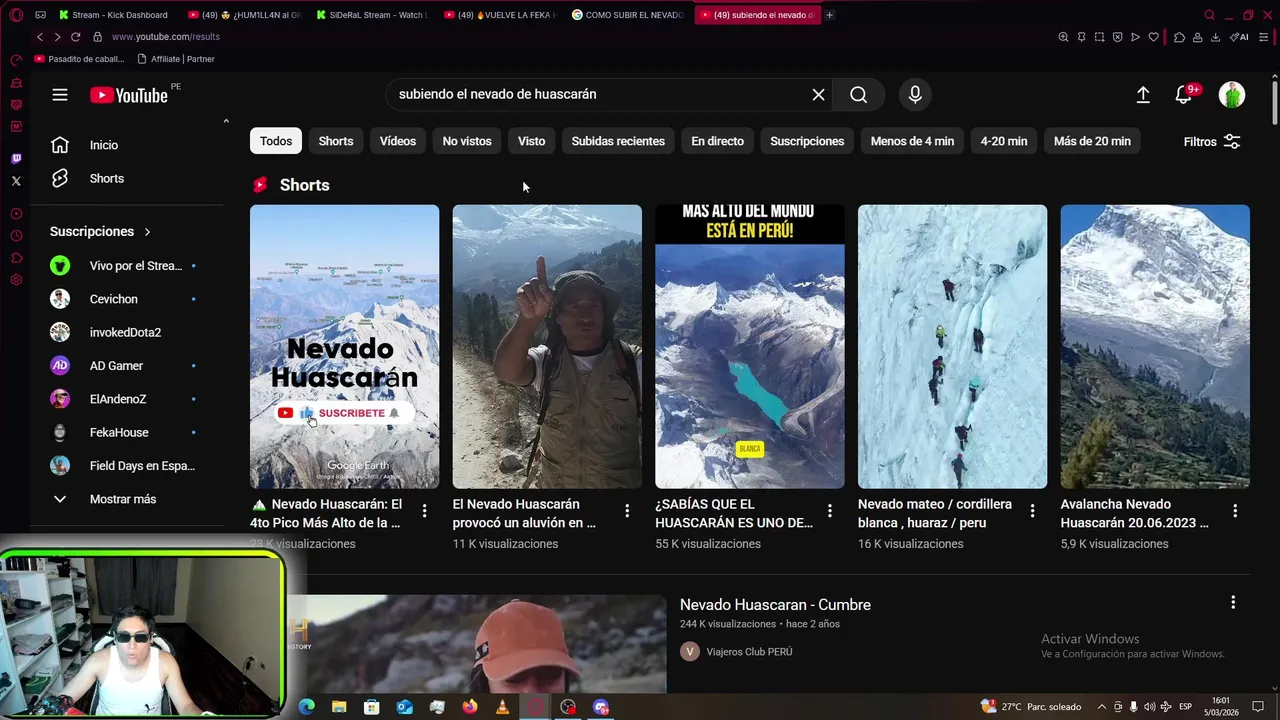Open options for Nevado Huascaran - Cumbre video

[1233, 602]
